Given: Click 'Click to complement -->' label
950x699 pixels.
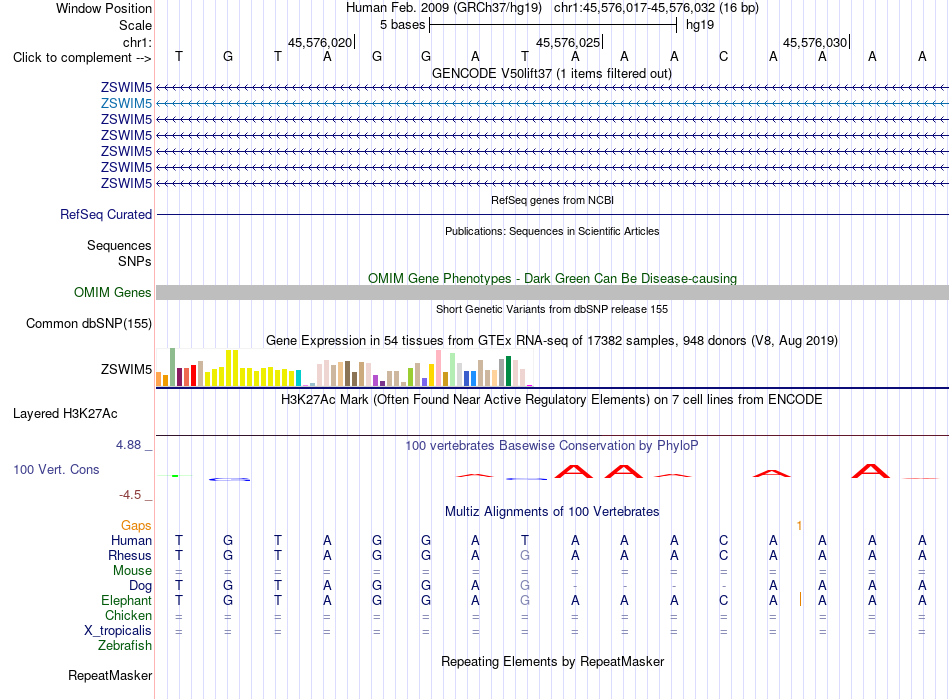Looking at the screenshot, I should click(x=82, y=58).
